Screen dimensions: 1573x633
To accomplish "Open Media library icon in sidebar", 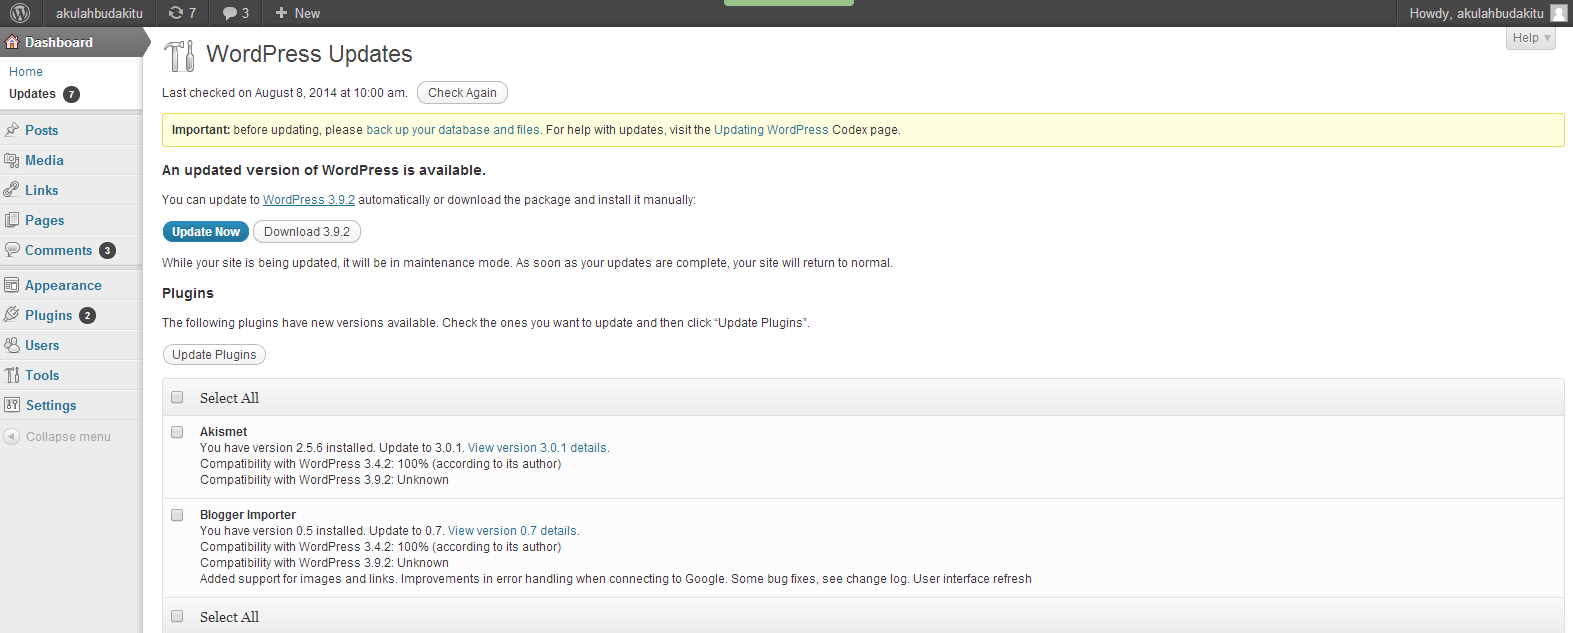I will pyautogui.click(x=12, y=160).
